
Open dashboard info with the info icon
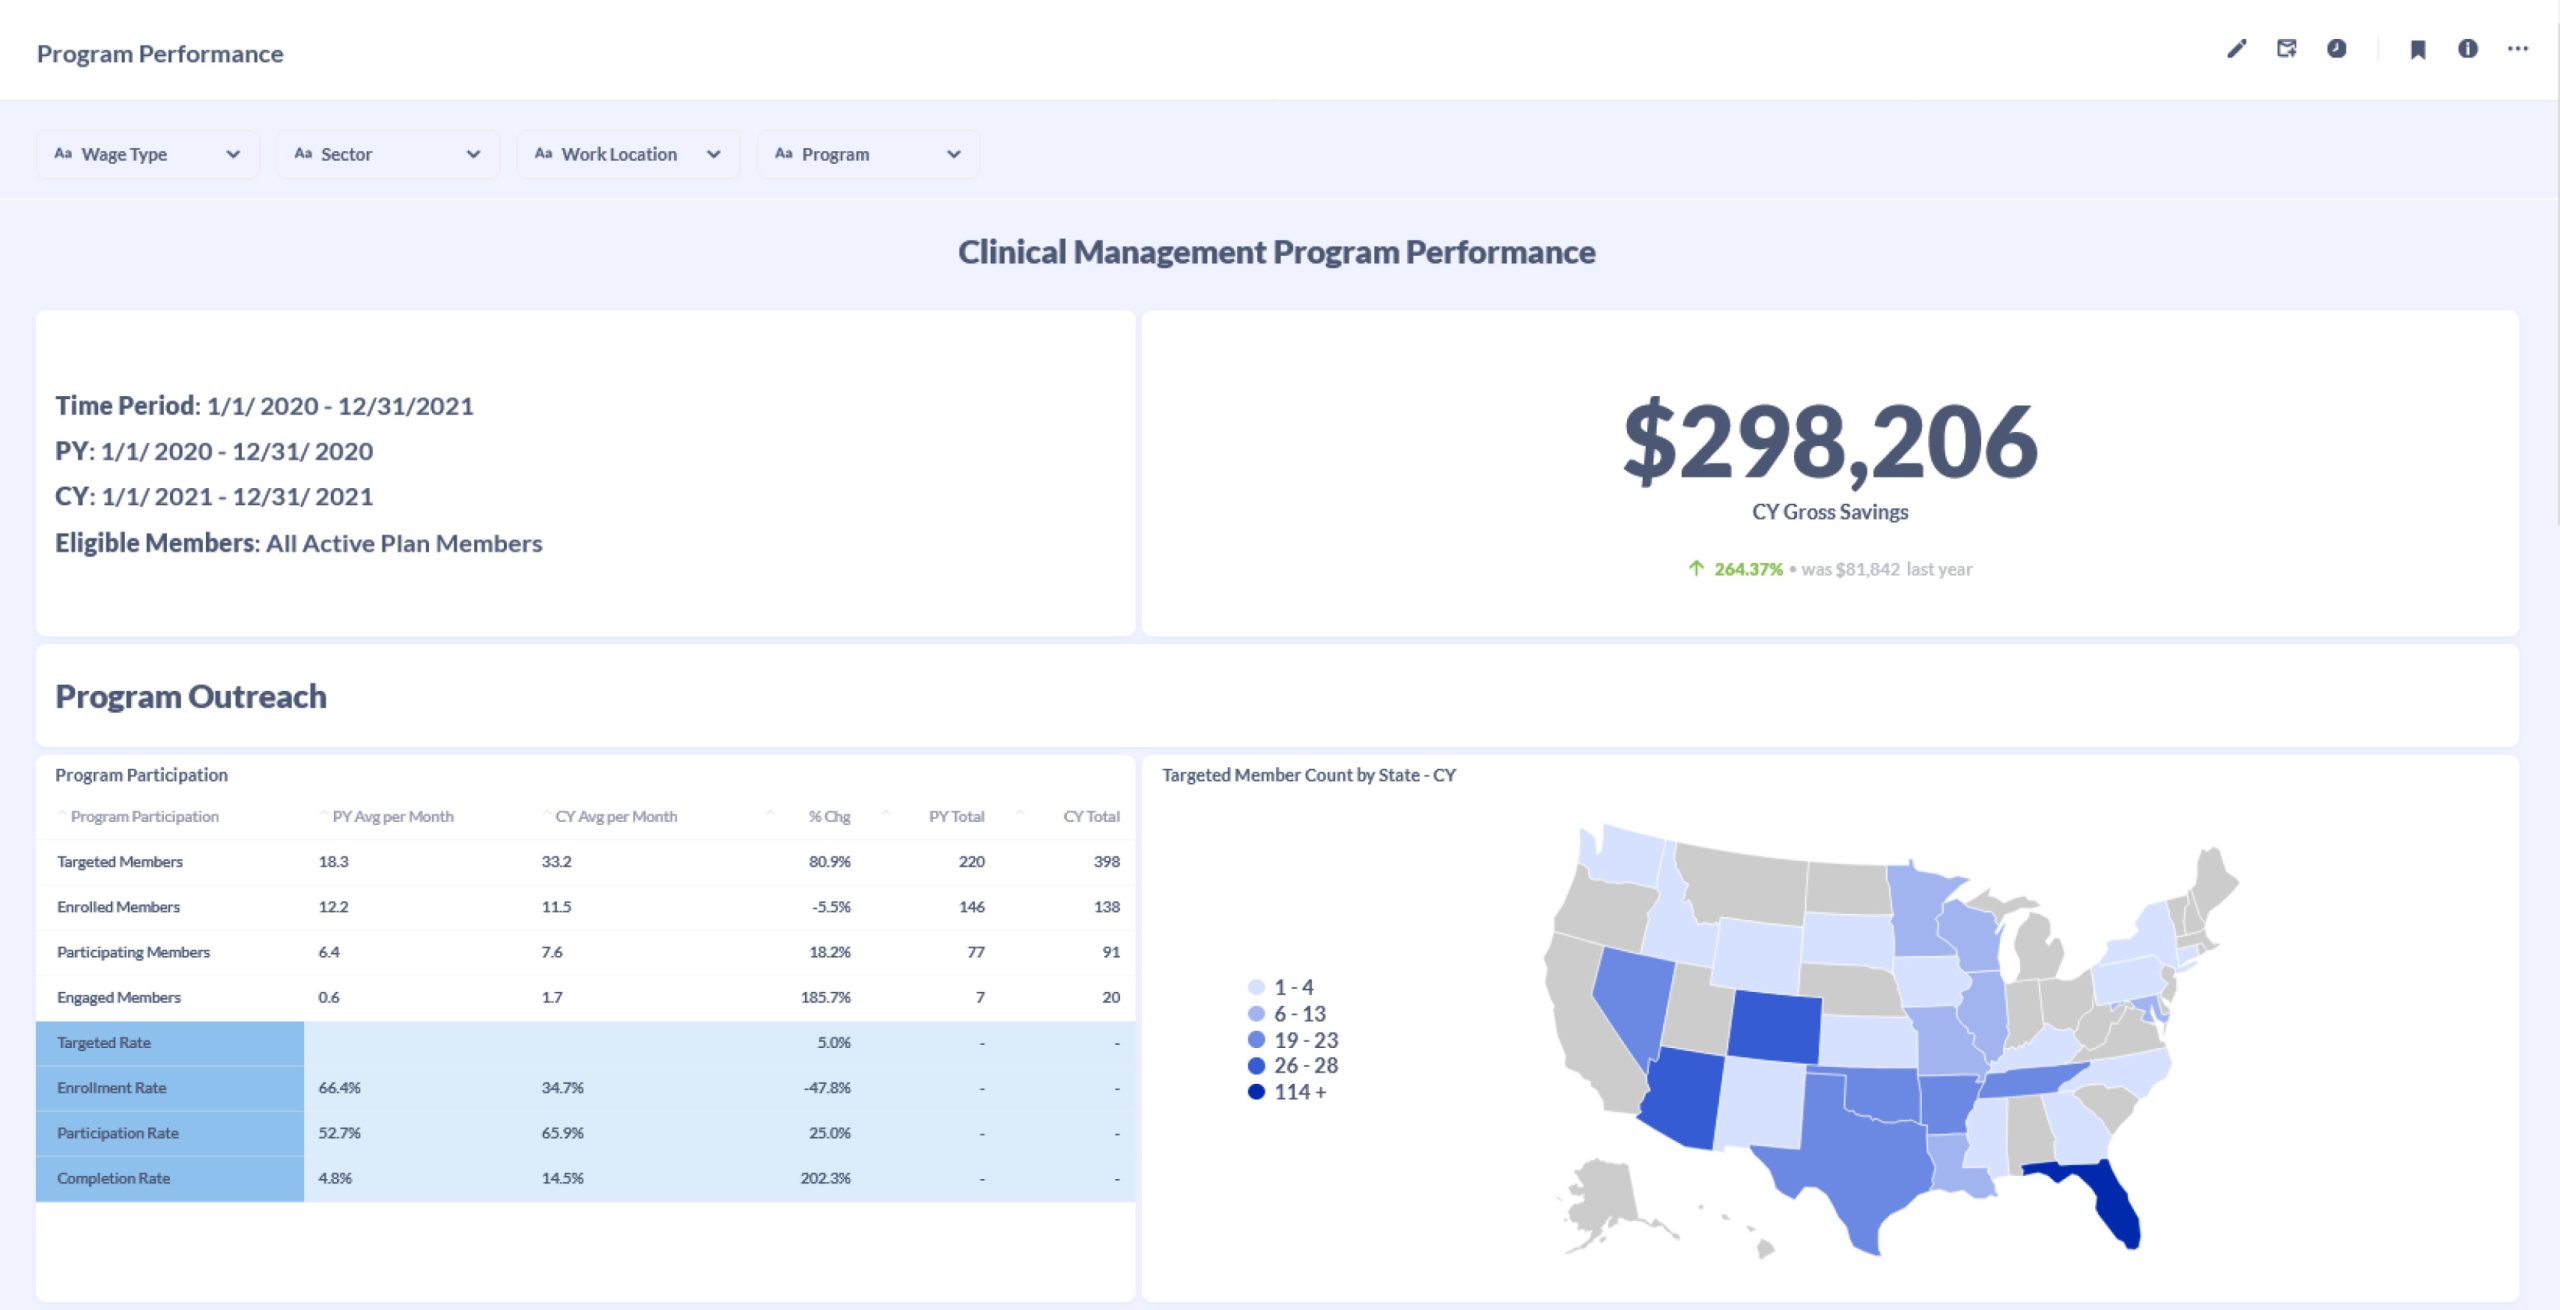pyautogui.click(x=2468, y=49)
